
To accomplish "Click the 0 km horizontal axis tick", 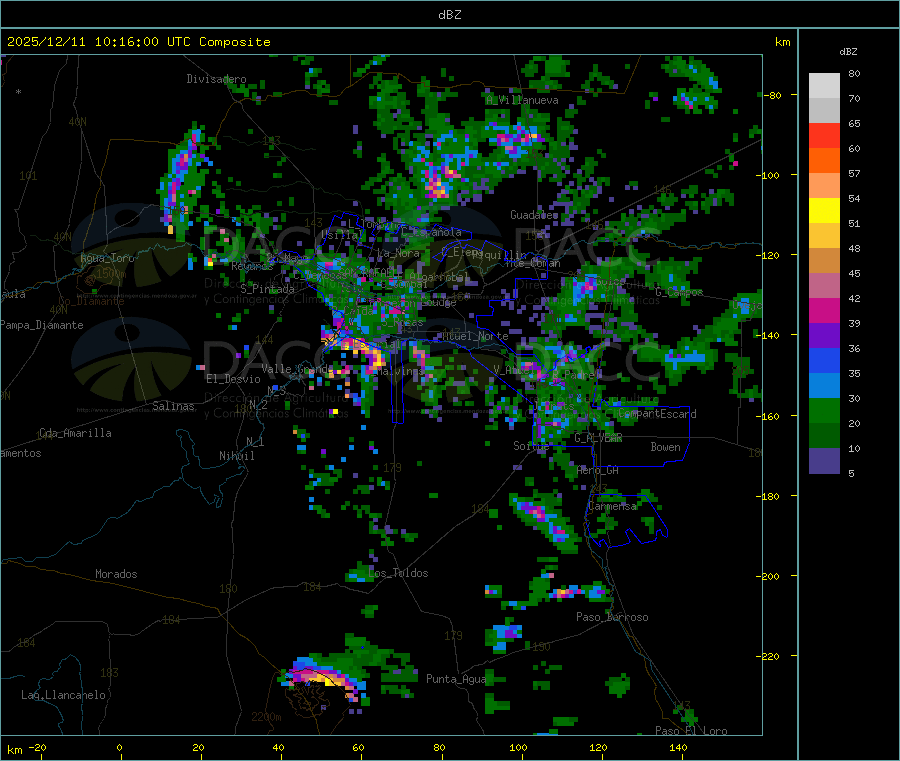I will pos(119,747).
